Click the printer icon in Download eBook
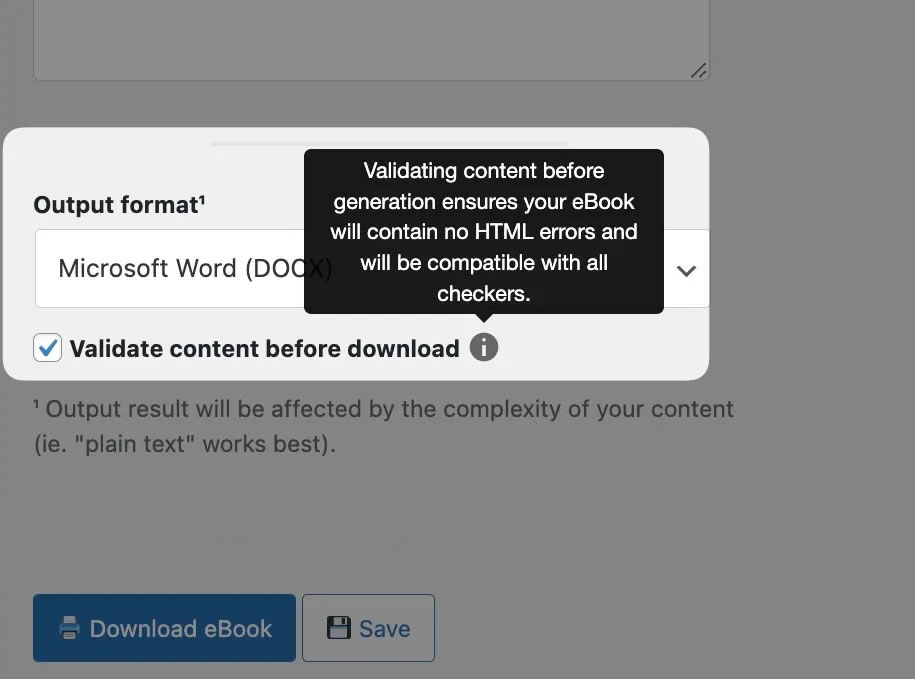This screenshot has width=915, height=679. coord(69,628)
